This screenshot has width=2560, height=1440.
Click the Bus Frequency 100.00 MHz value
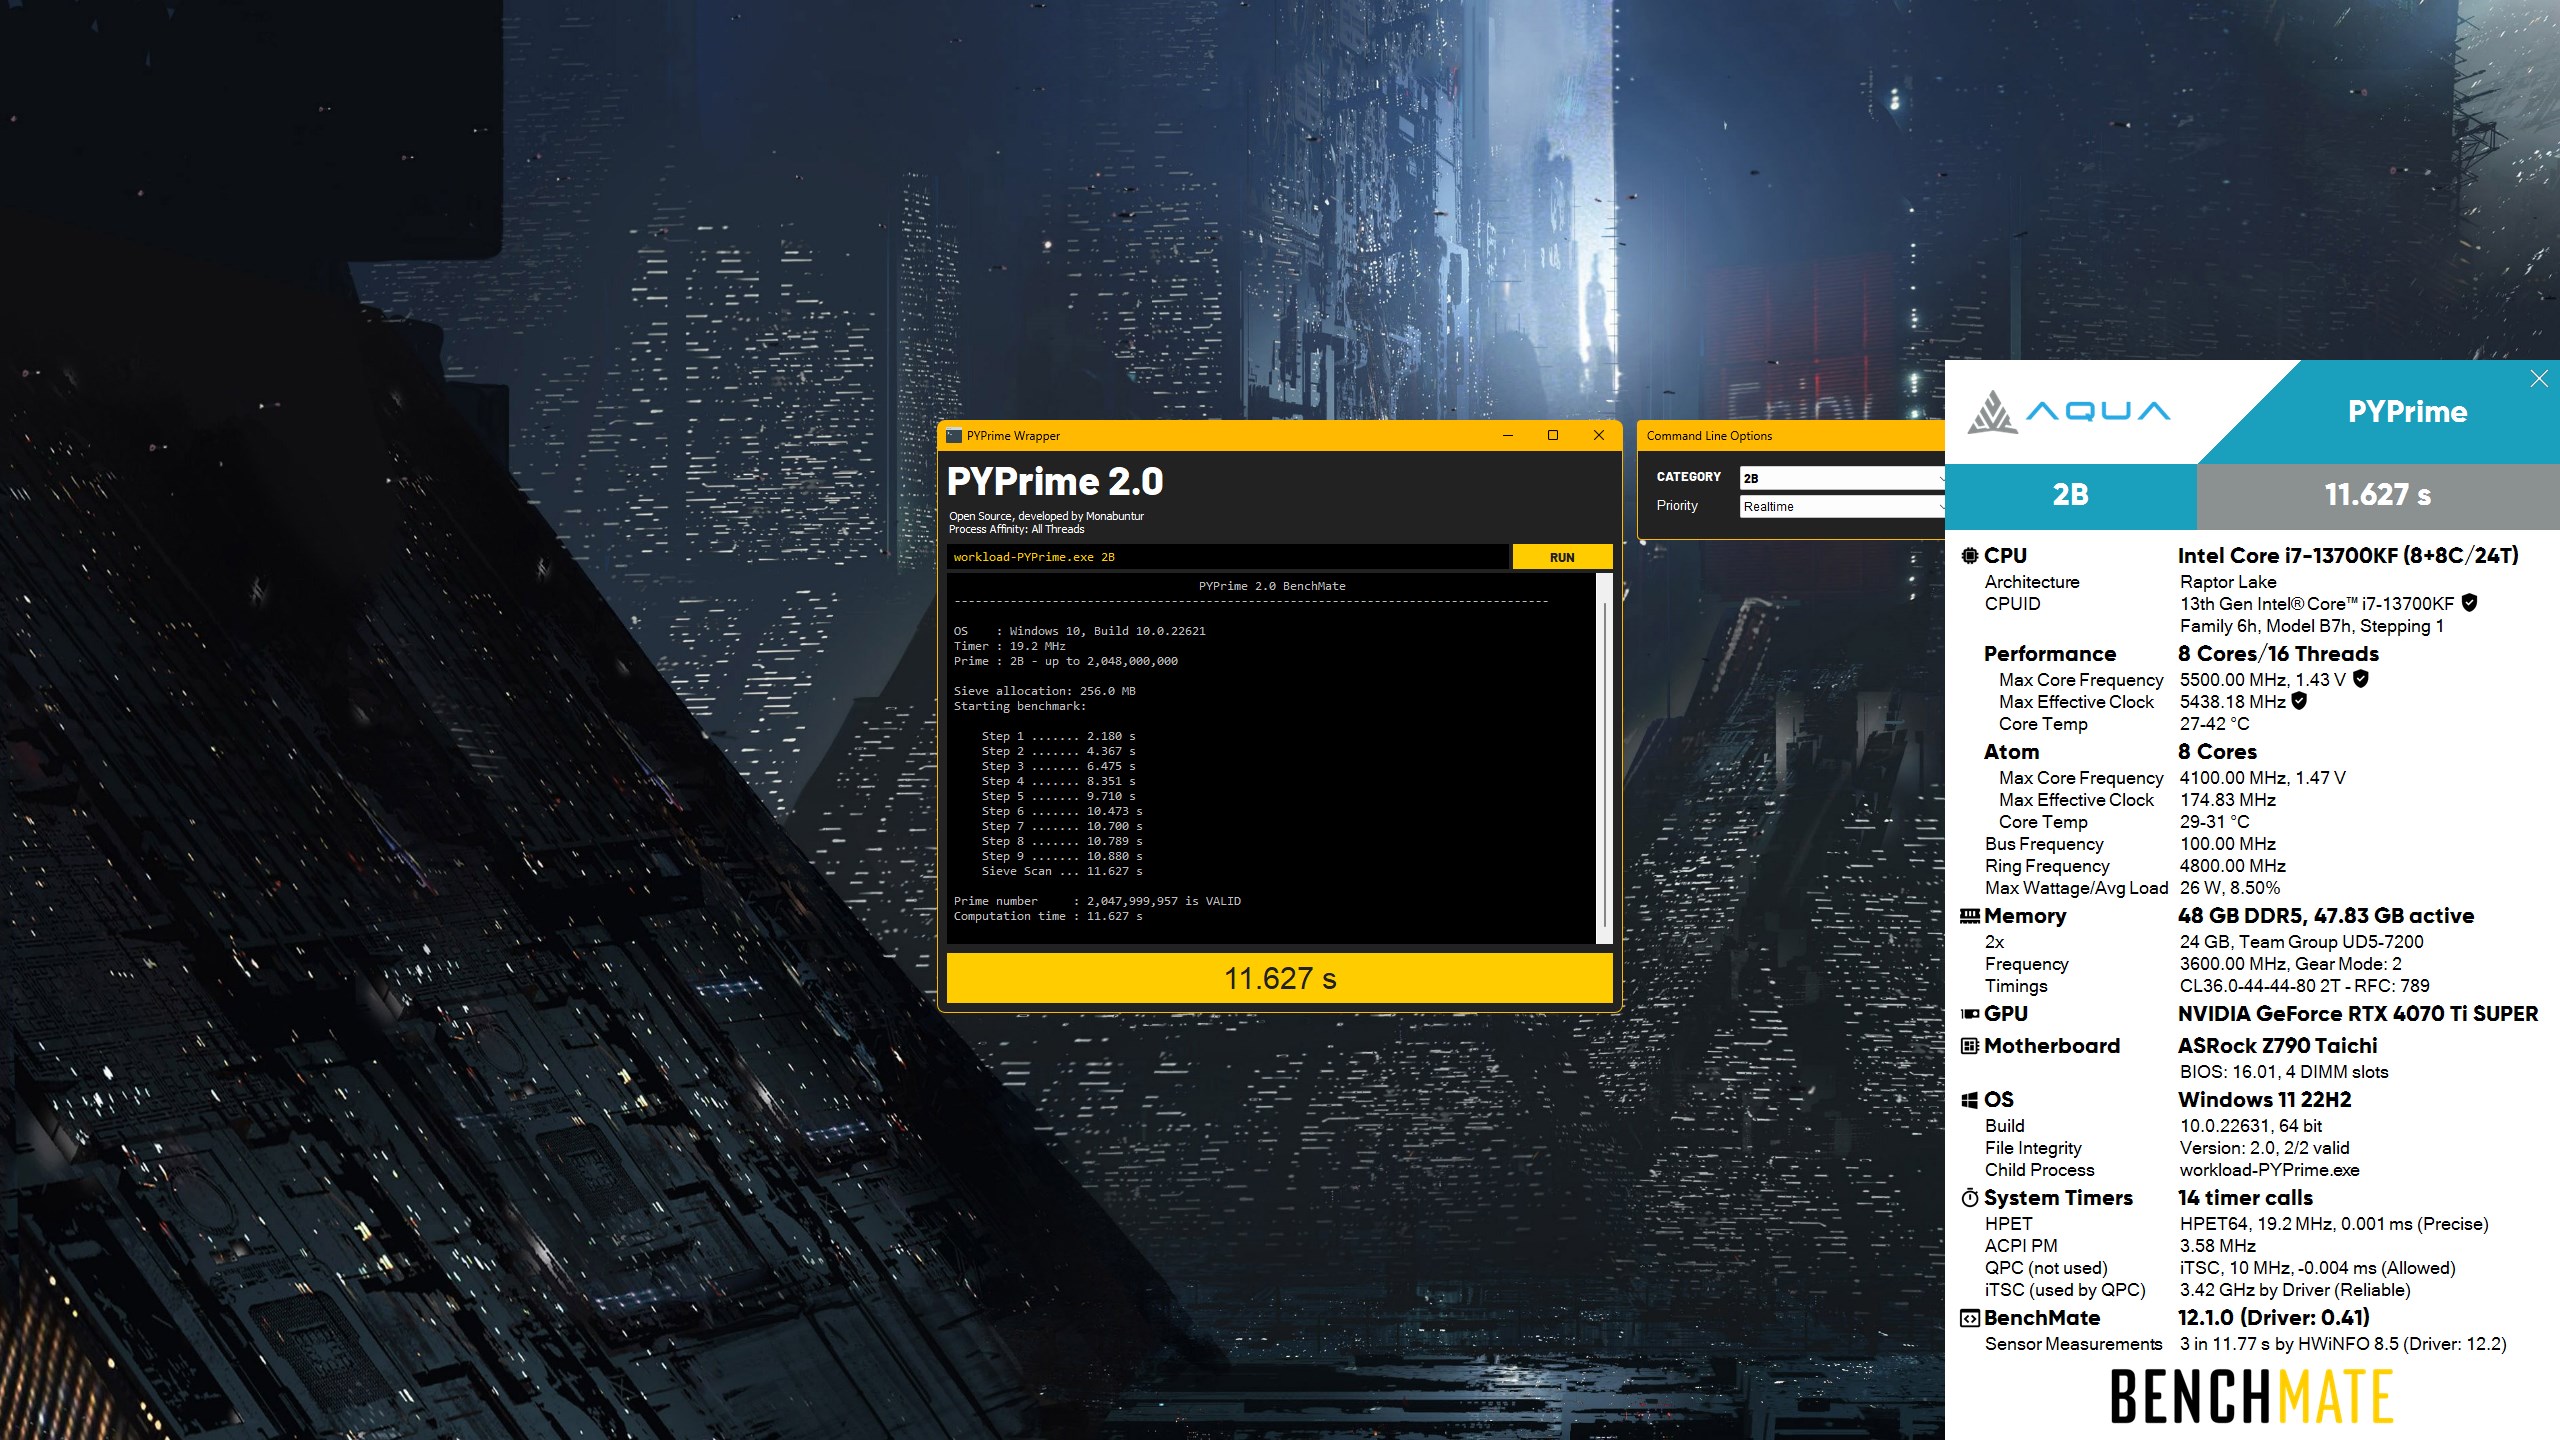(x=2227, y=844)
